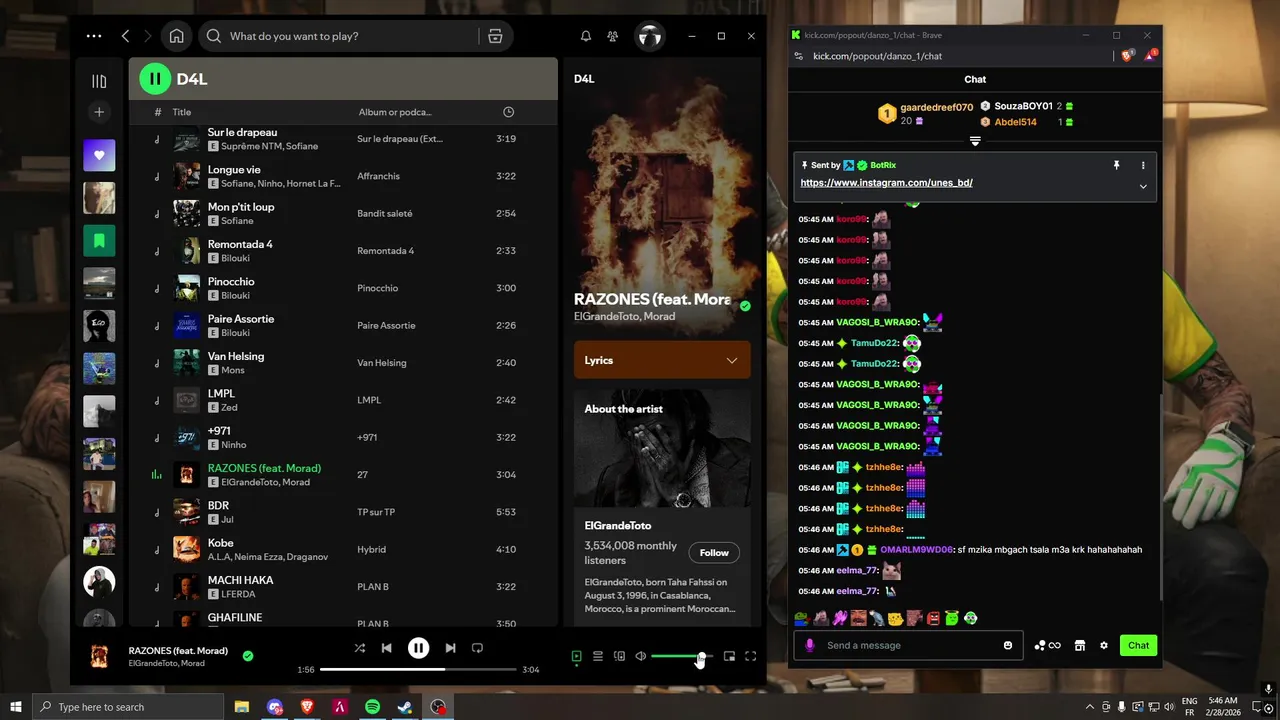
Task: Unpin the pinned chat message
Action: (x=1116, y=165)
